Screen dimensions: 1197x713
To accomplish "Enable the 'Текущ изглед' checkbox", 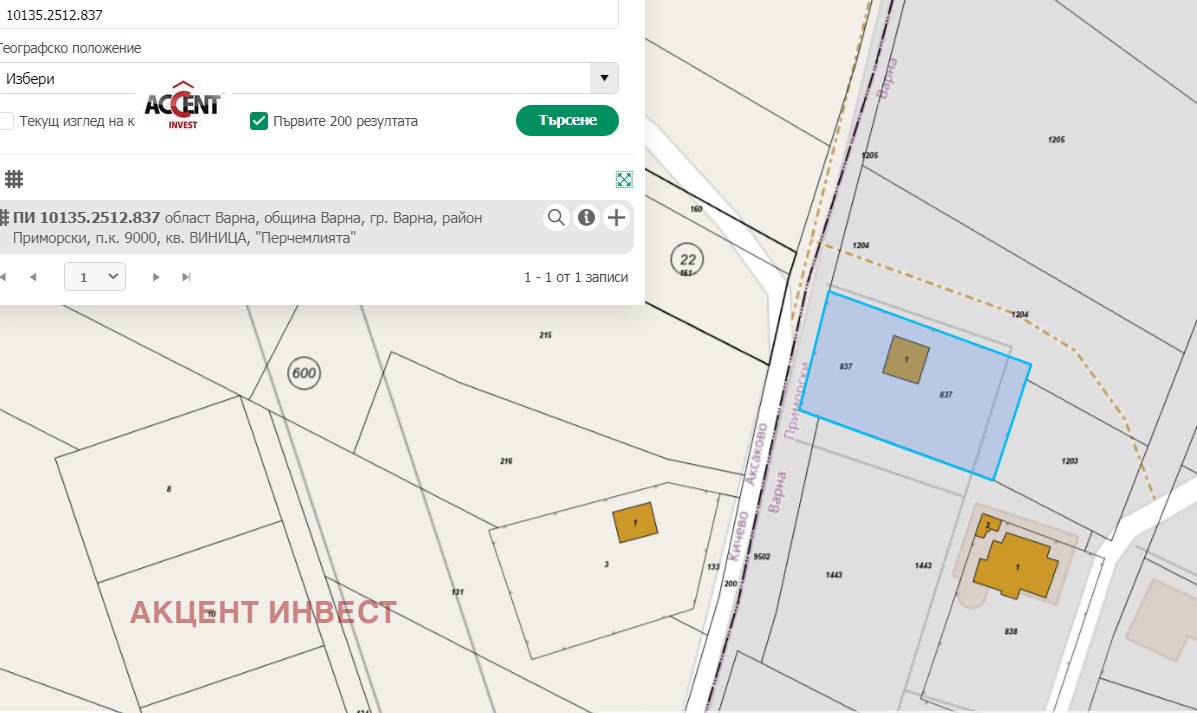I will coord(6,121).
